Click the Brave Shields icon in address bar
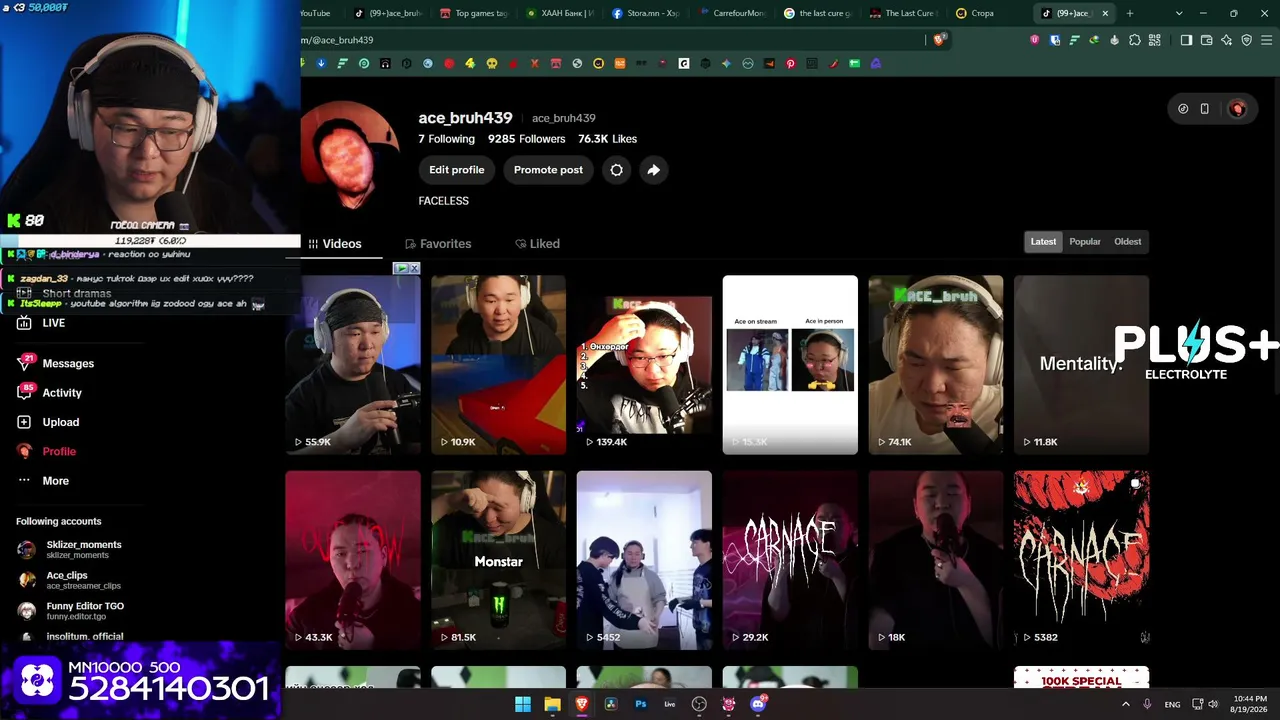The image size is (1280, 720). (939, 40)
